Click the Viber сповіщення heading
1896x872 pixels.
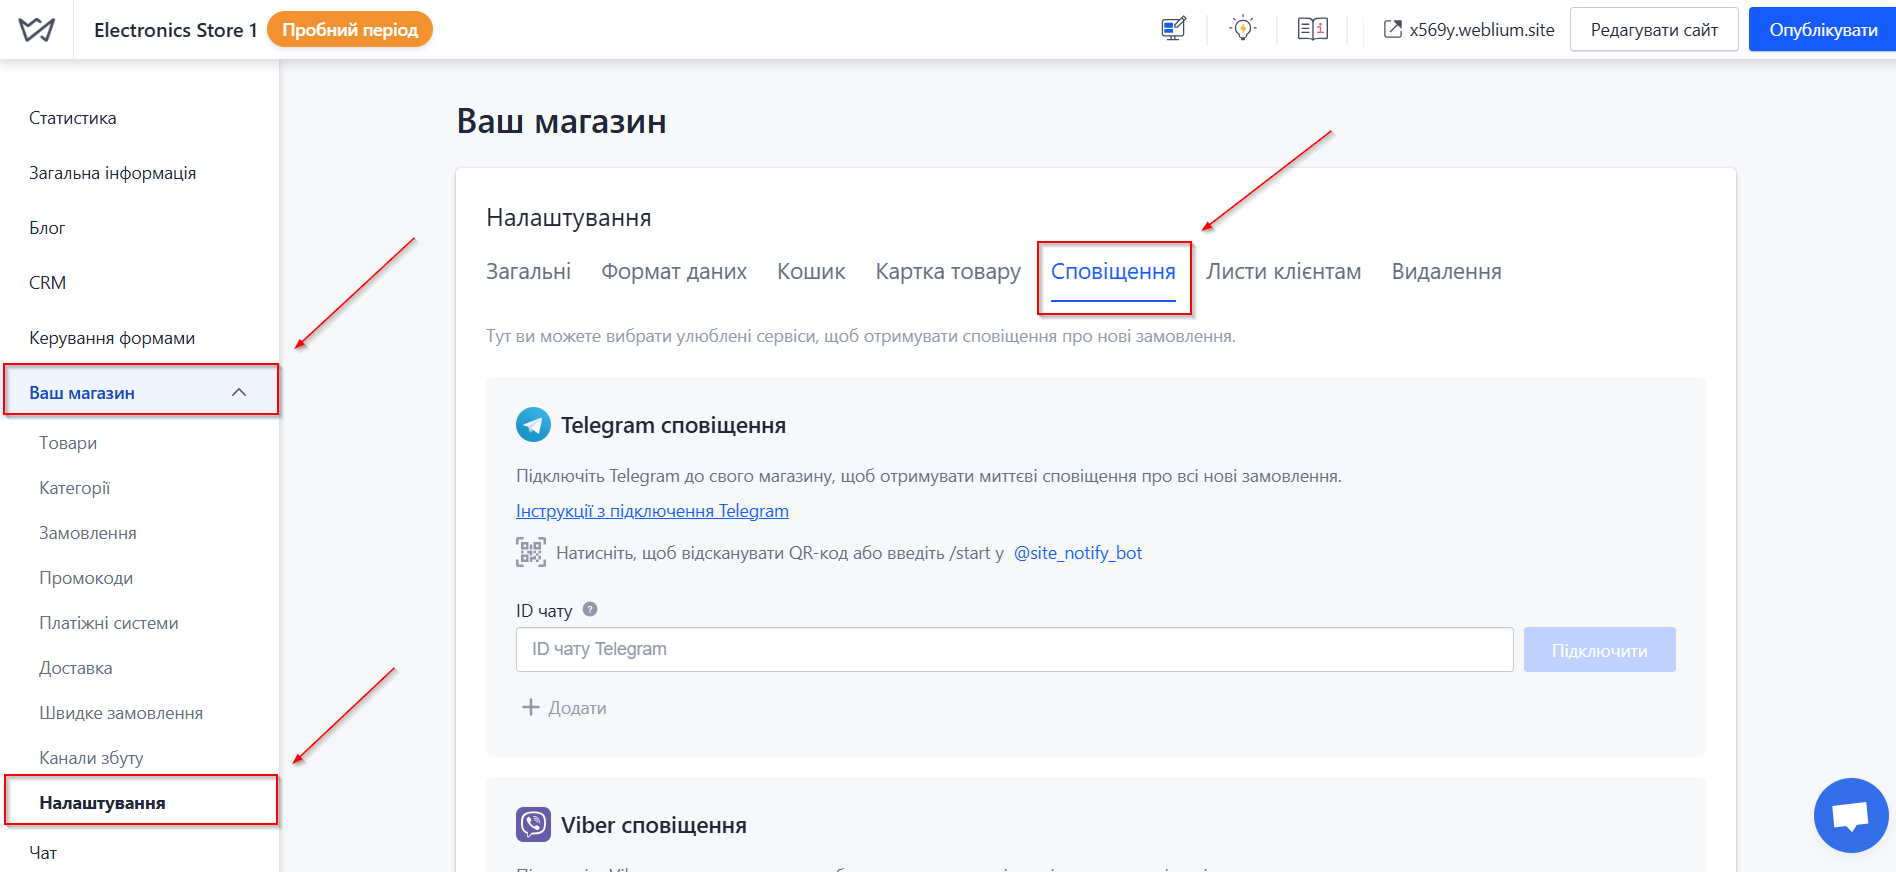[x=654, y=825]
